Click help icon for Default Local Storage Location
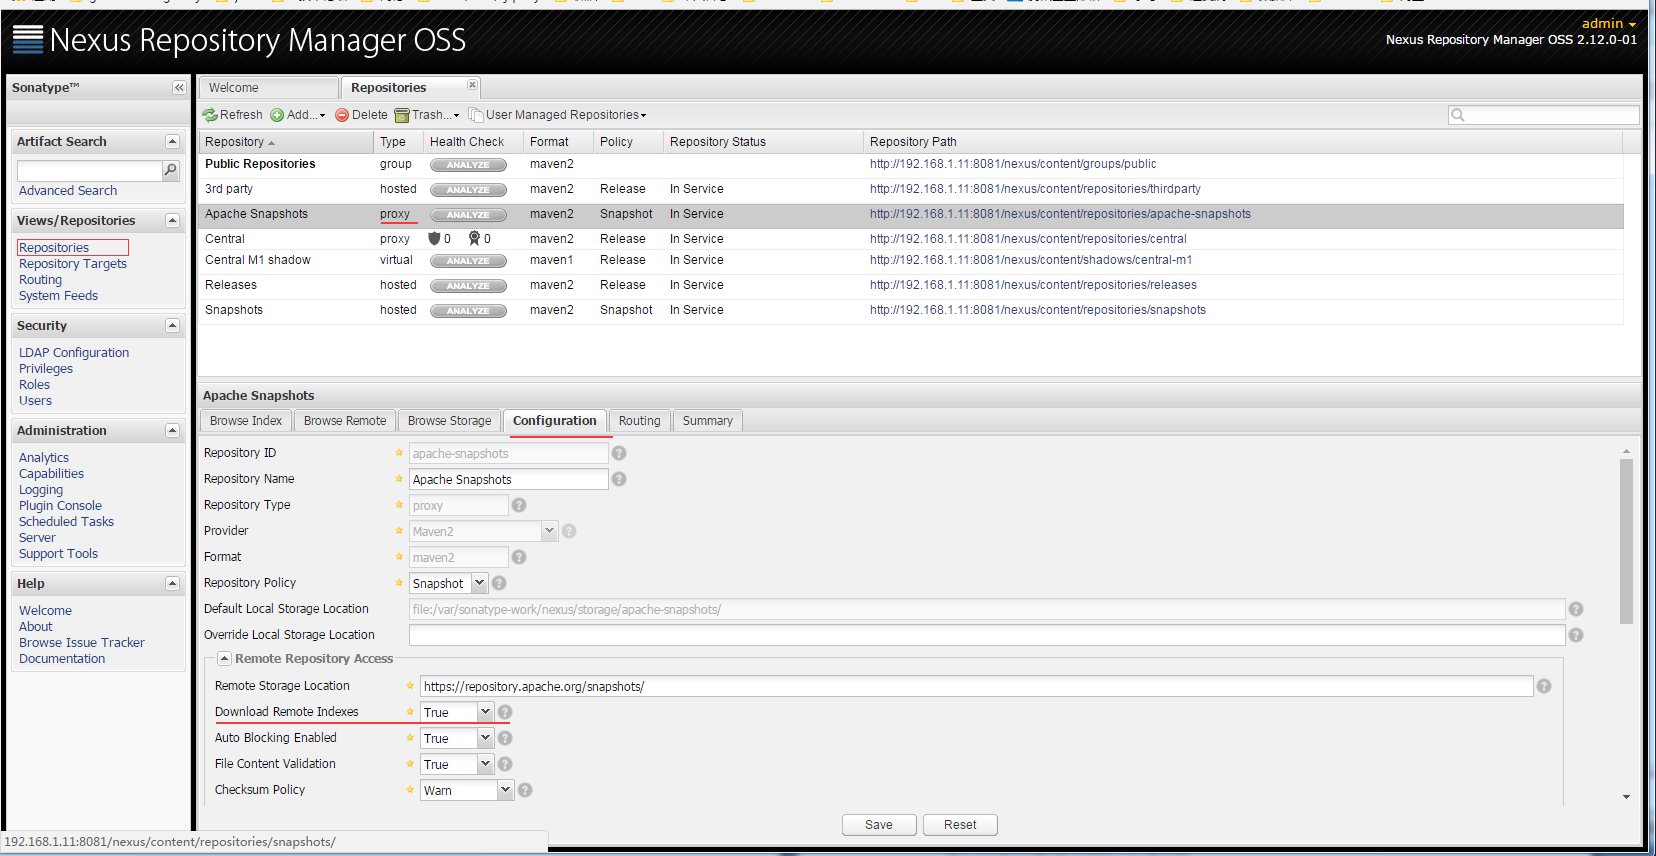Image resolution: width=1656 pixels, height=856 pixels. click(1576, 609)
